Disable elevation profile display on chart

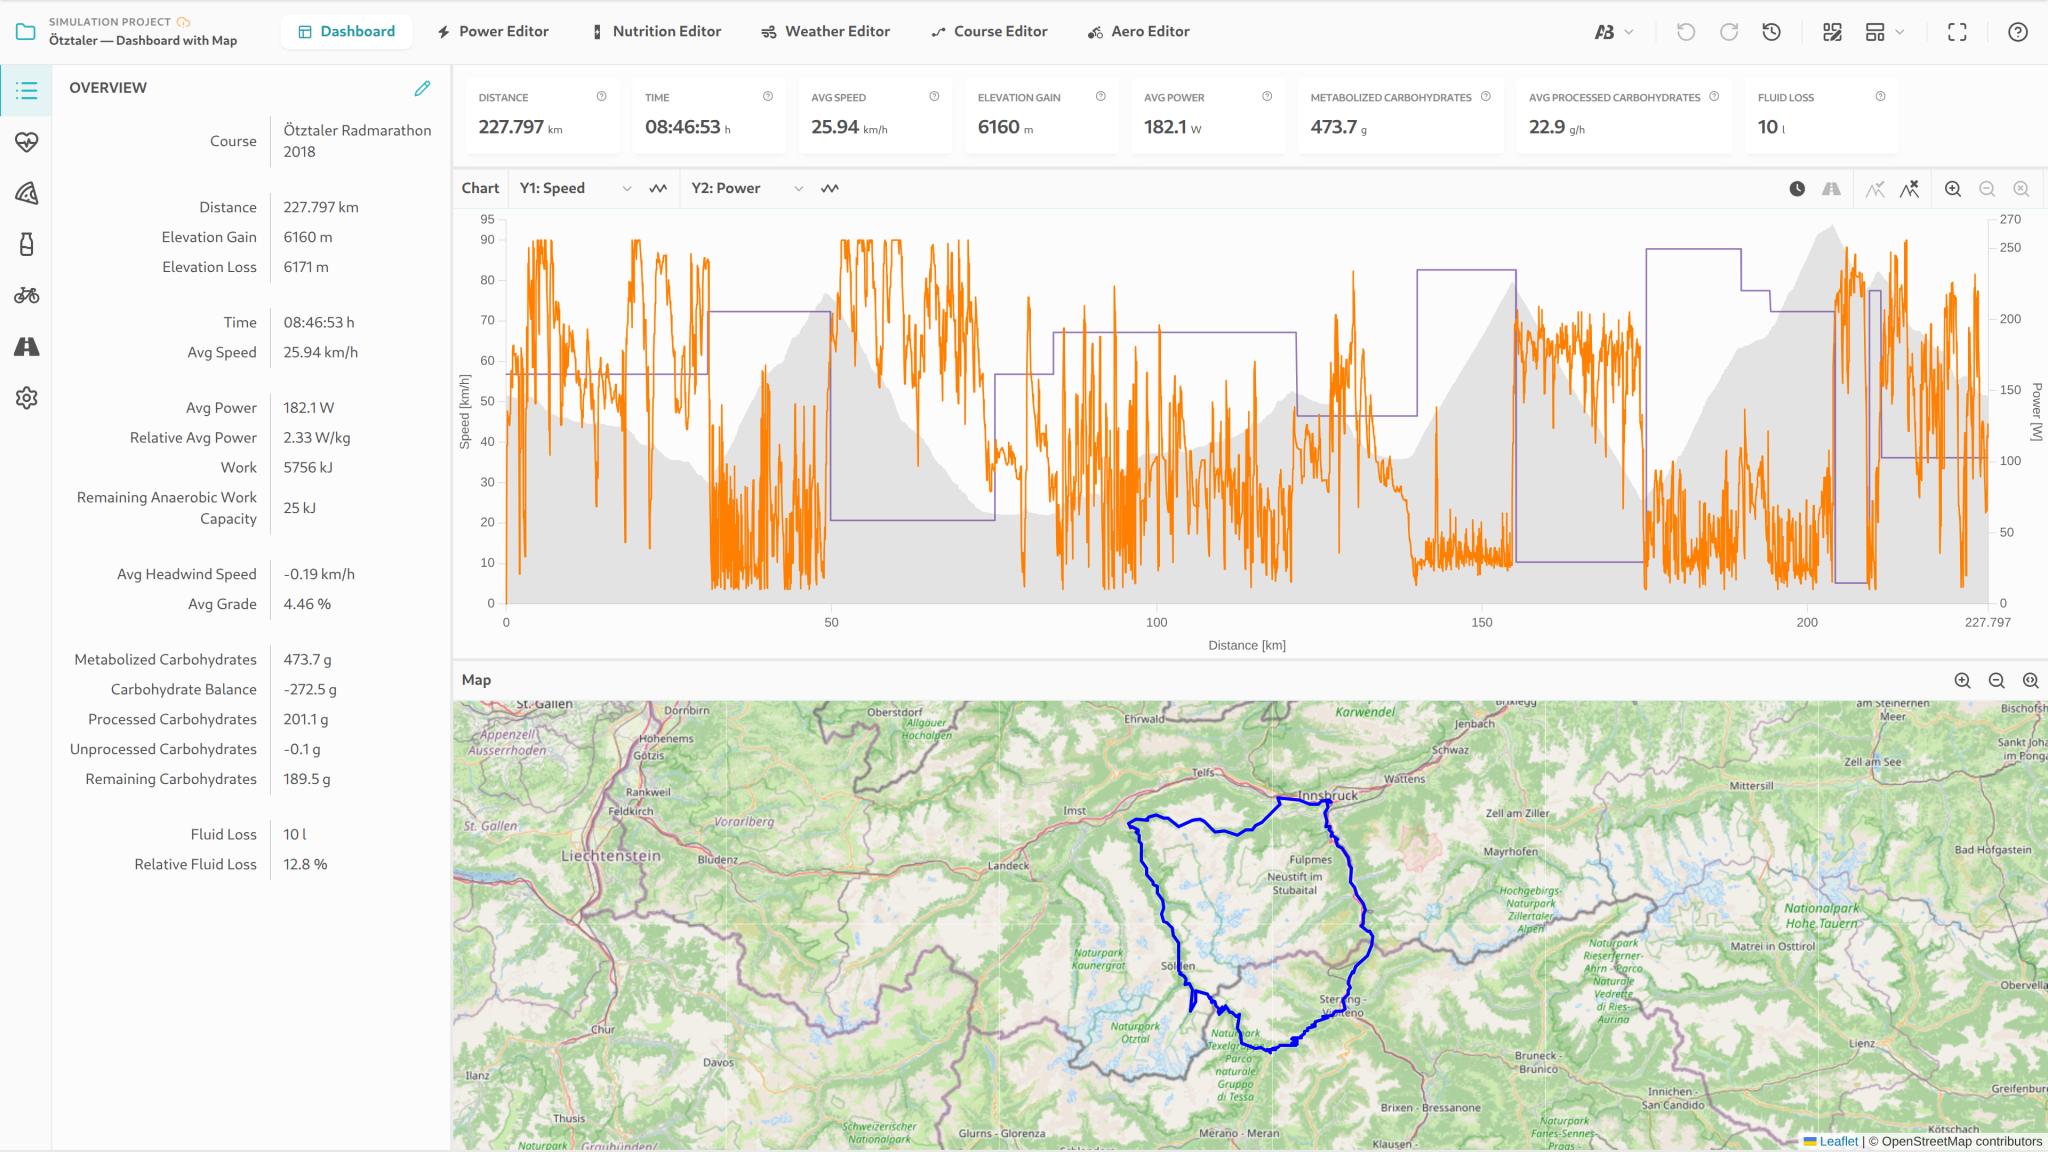point(1909,188)
